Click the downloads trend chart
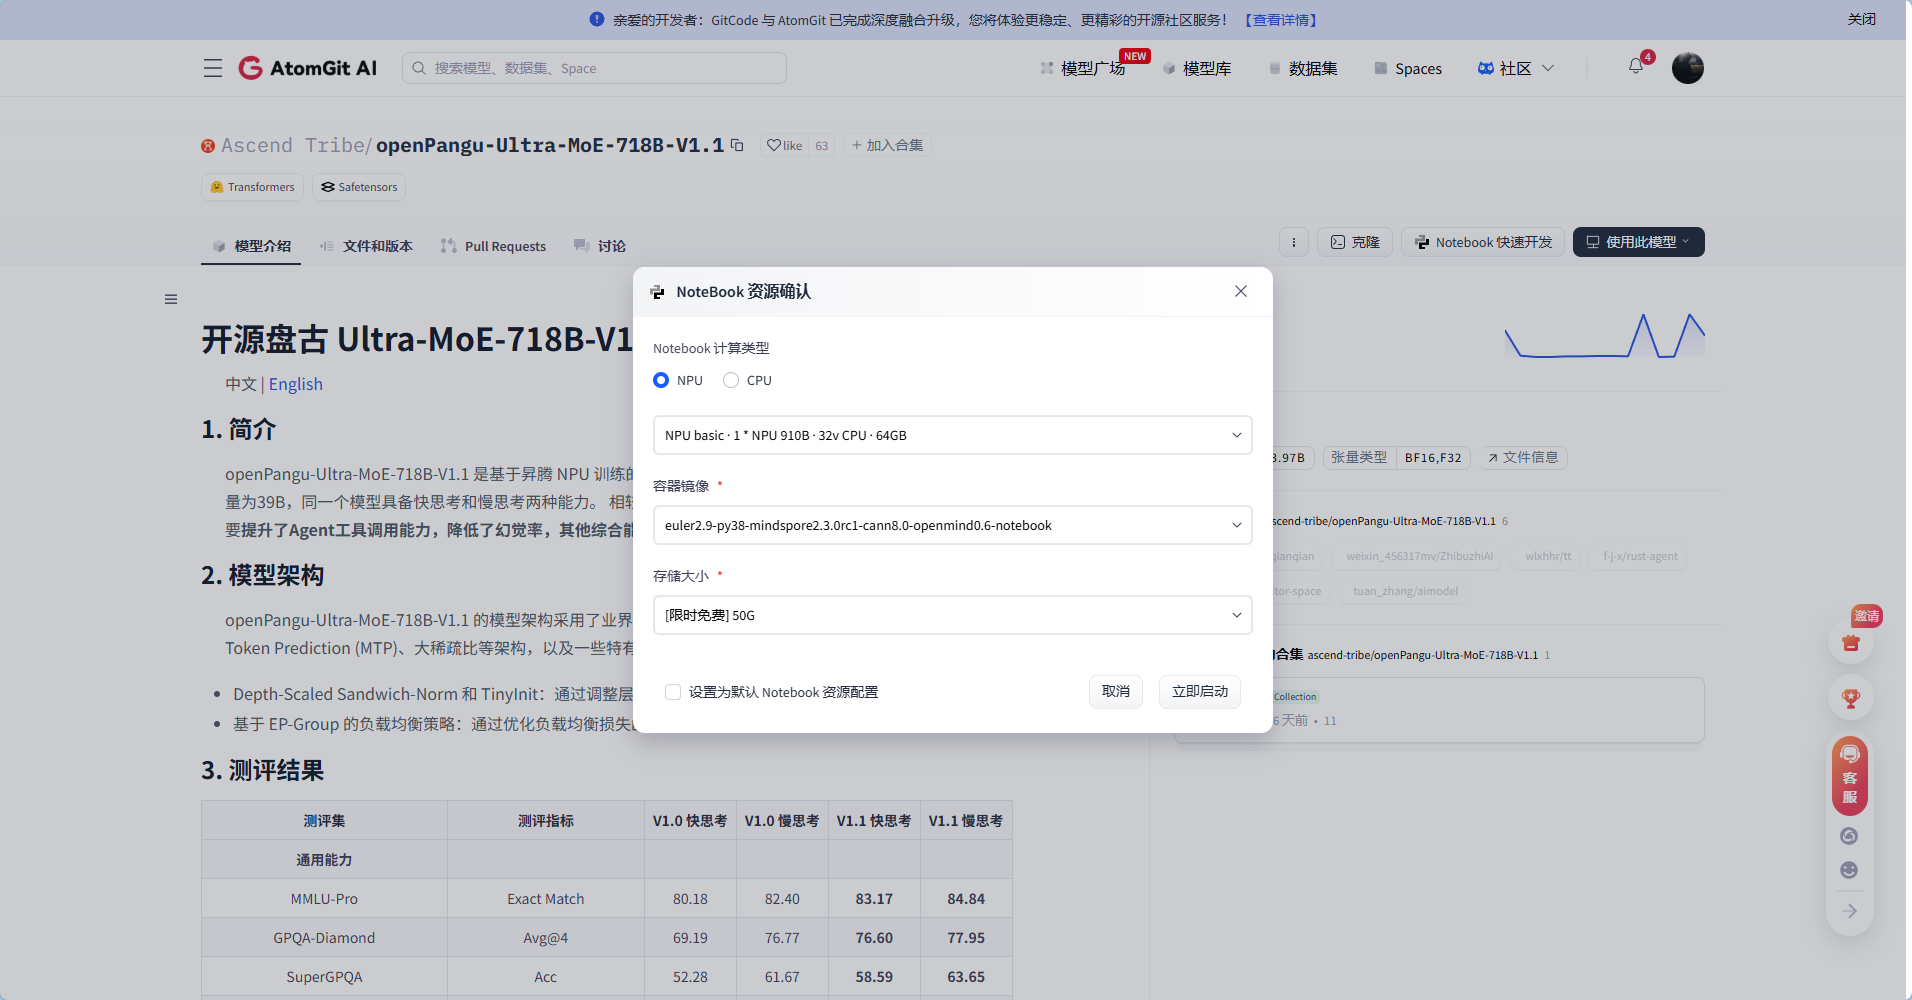 click(x=1604, y=335)
